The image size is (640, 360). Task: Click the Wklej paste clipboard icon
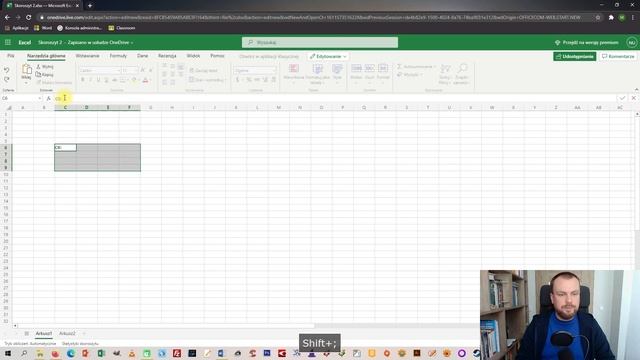[27, 70]
